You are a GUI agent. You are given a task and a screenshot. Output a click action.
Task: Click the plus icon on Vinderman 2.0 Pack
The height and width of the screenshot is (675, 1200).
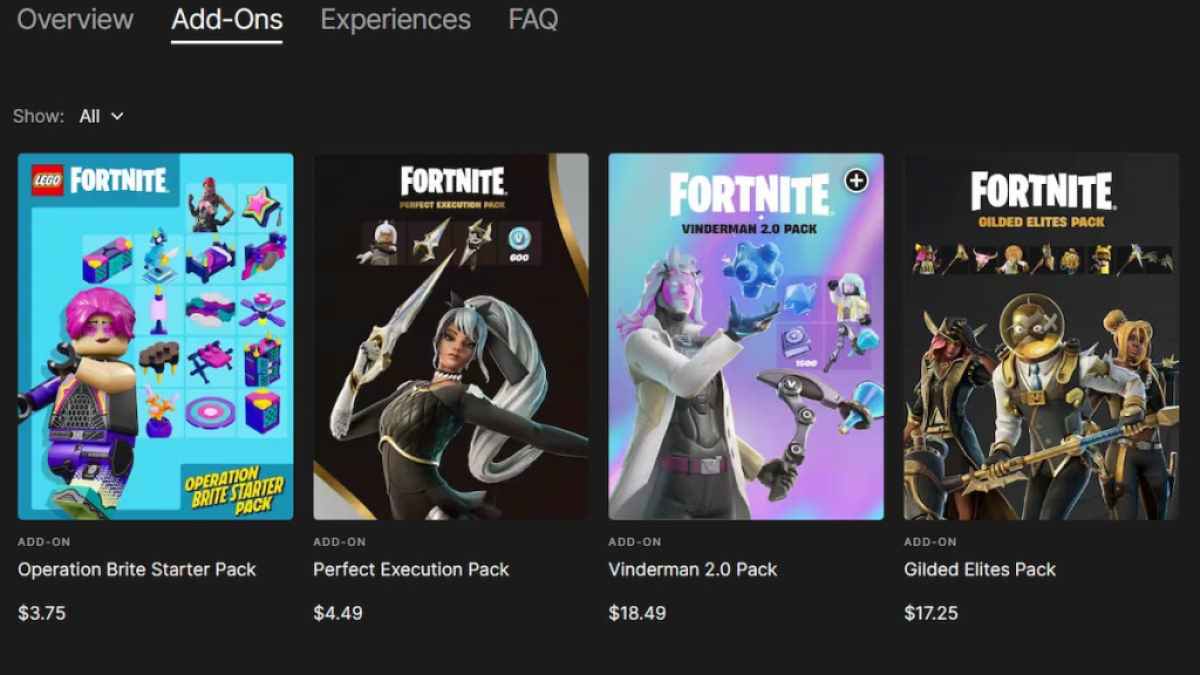(856, 181)
